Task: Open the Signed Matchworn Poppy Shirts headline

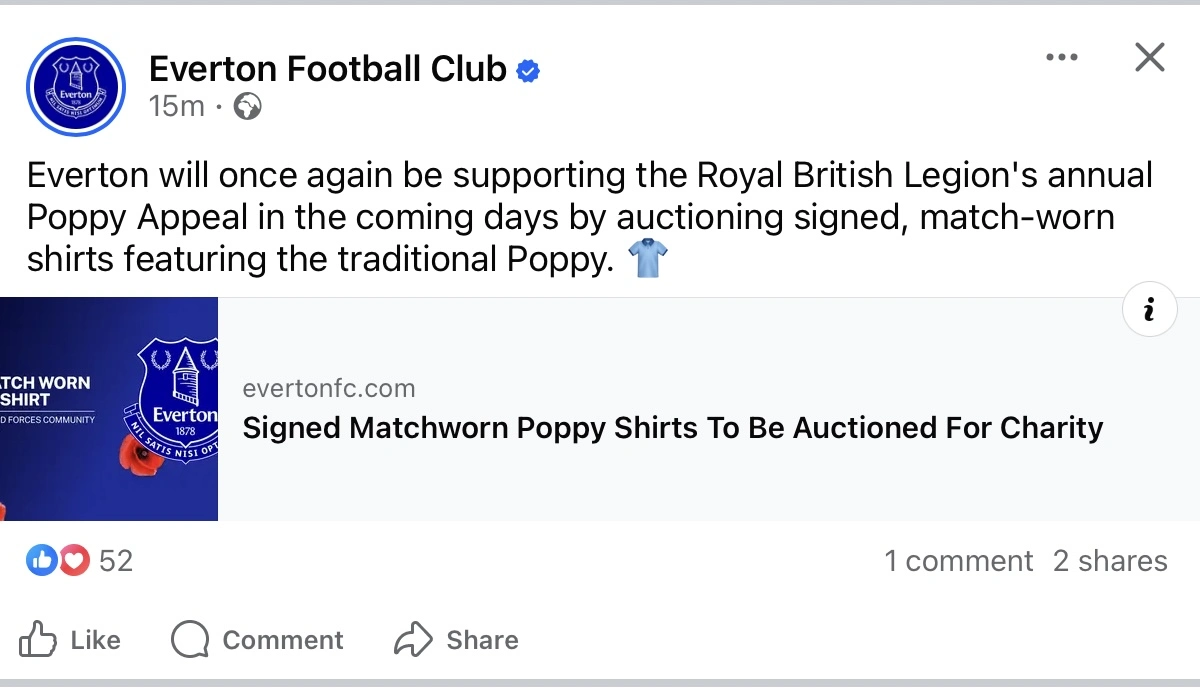Action: pos(673,429)
